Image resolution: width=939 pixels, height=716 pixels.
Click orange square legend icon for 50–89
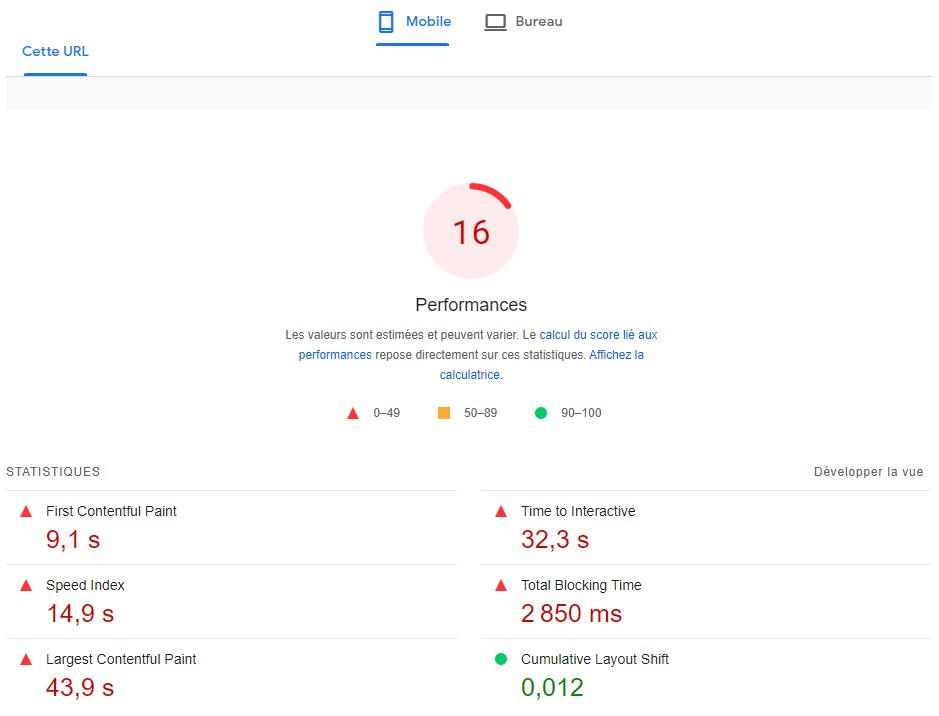point(444,412)
